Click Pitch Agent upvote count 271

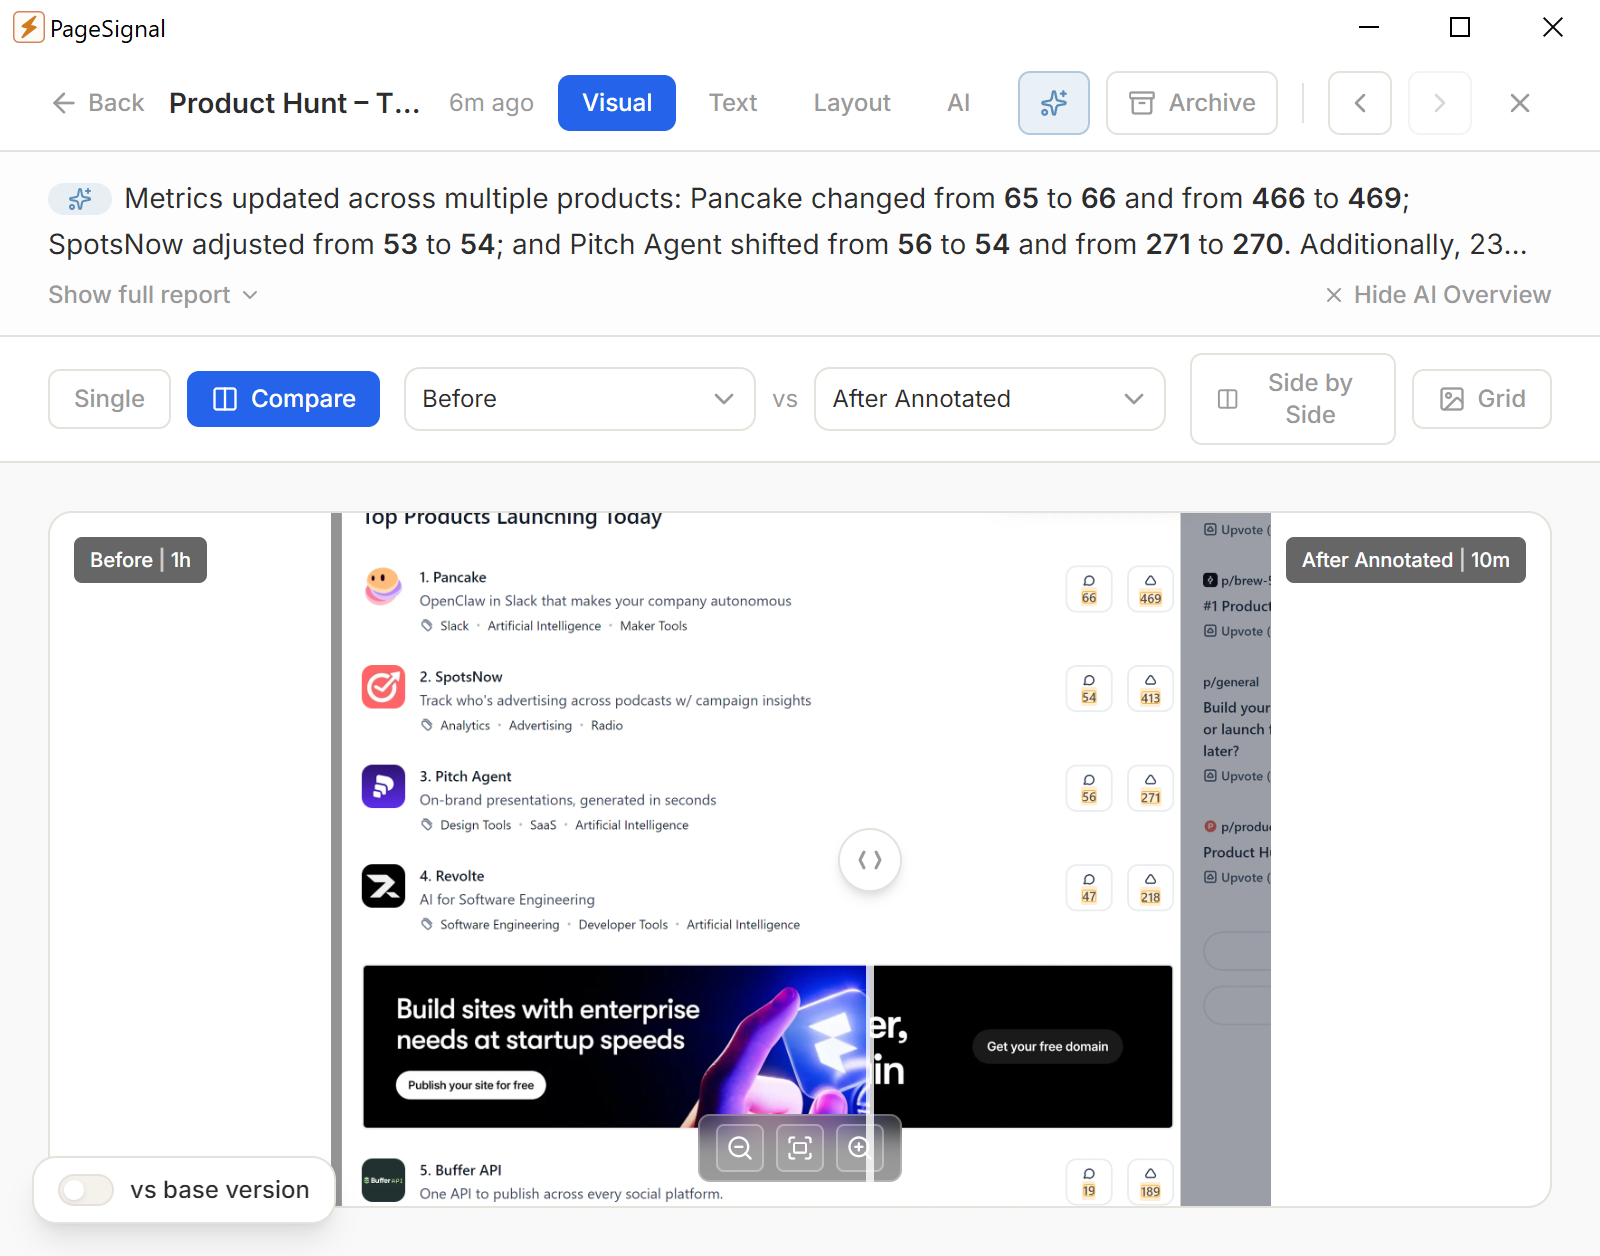pos(1150,788)
